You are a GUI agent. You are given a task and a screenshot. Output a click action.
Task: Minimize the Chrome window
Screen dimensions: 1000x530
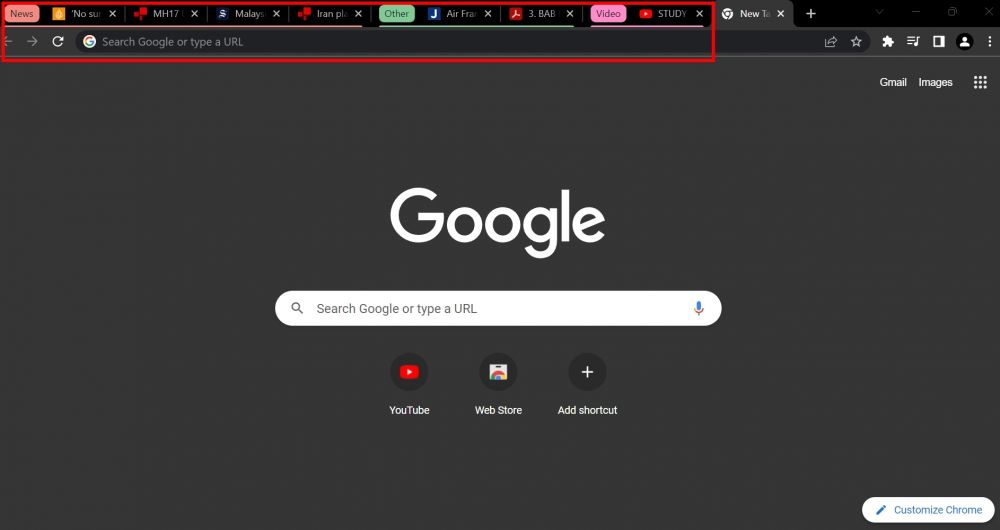916,11
